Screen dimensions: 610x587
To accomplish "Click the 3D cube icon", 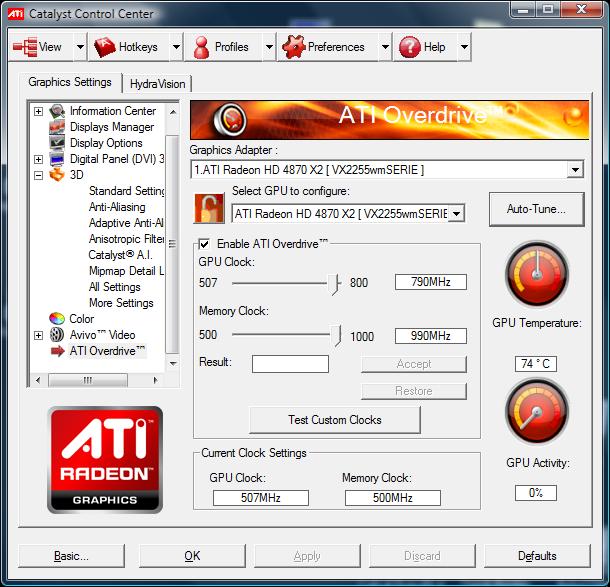I will (x=57, y=175).
